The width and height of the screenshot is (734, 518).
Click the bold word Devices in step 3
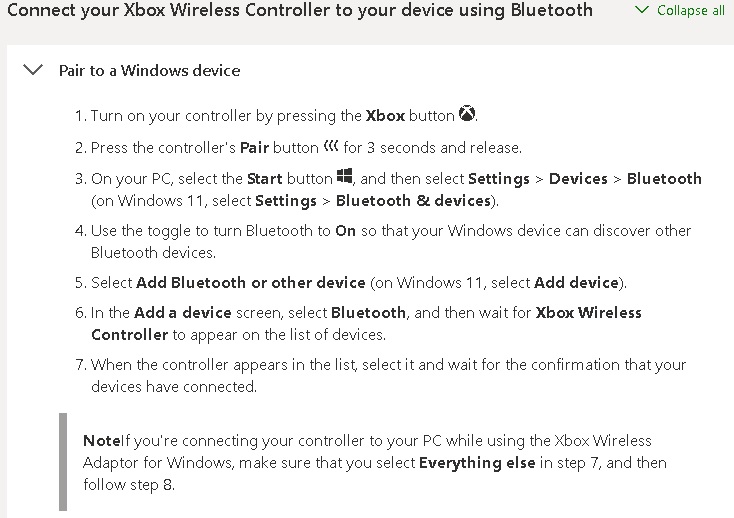578,179
